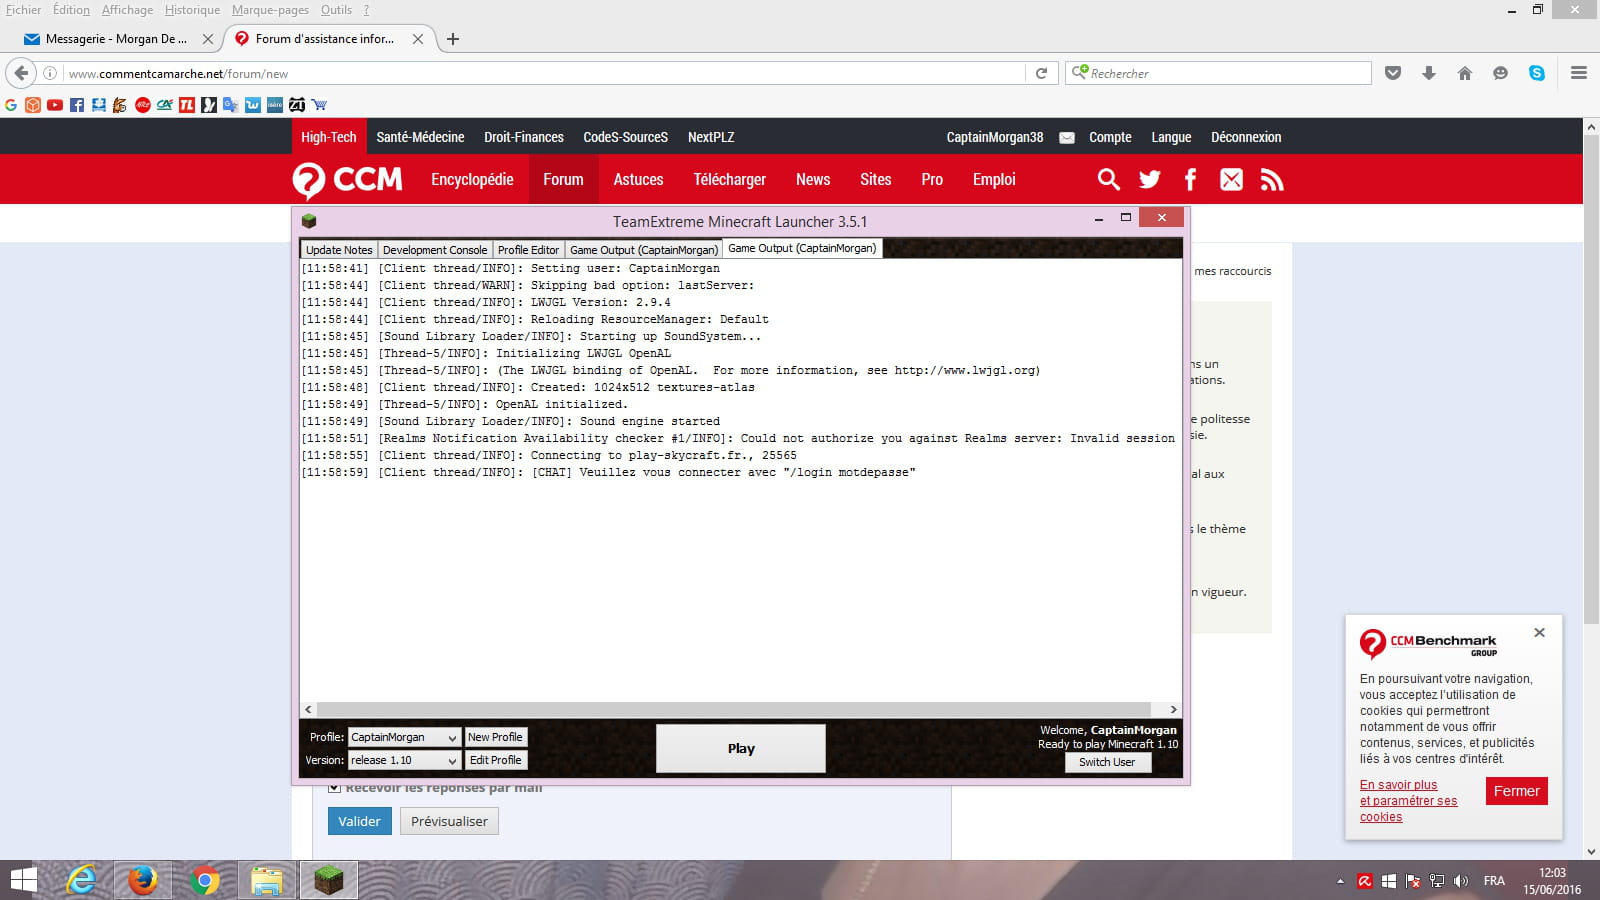Switch to the Development Console tab
The image size is (1600, 900).
pyautogui.click(x=435, y=250)
